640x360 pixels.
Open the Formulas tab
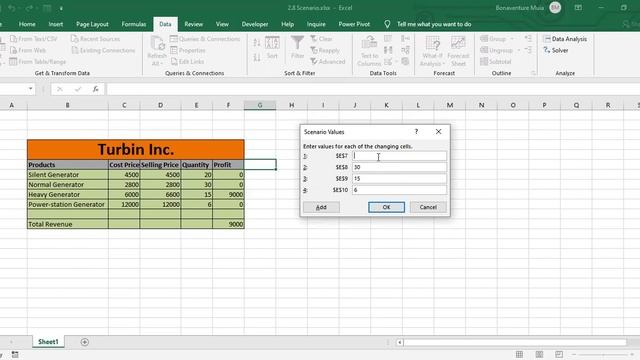click(x=133, y=24)
